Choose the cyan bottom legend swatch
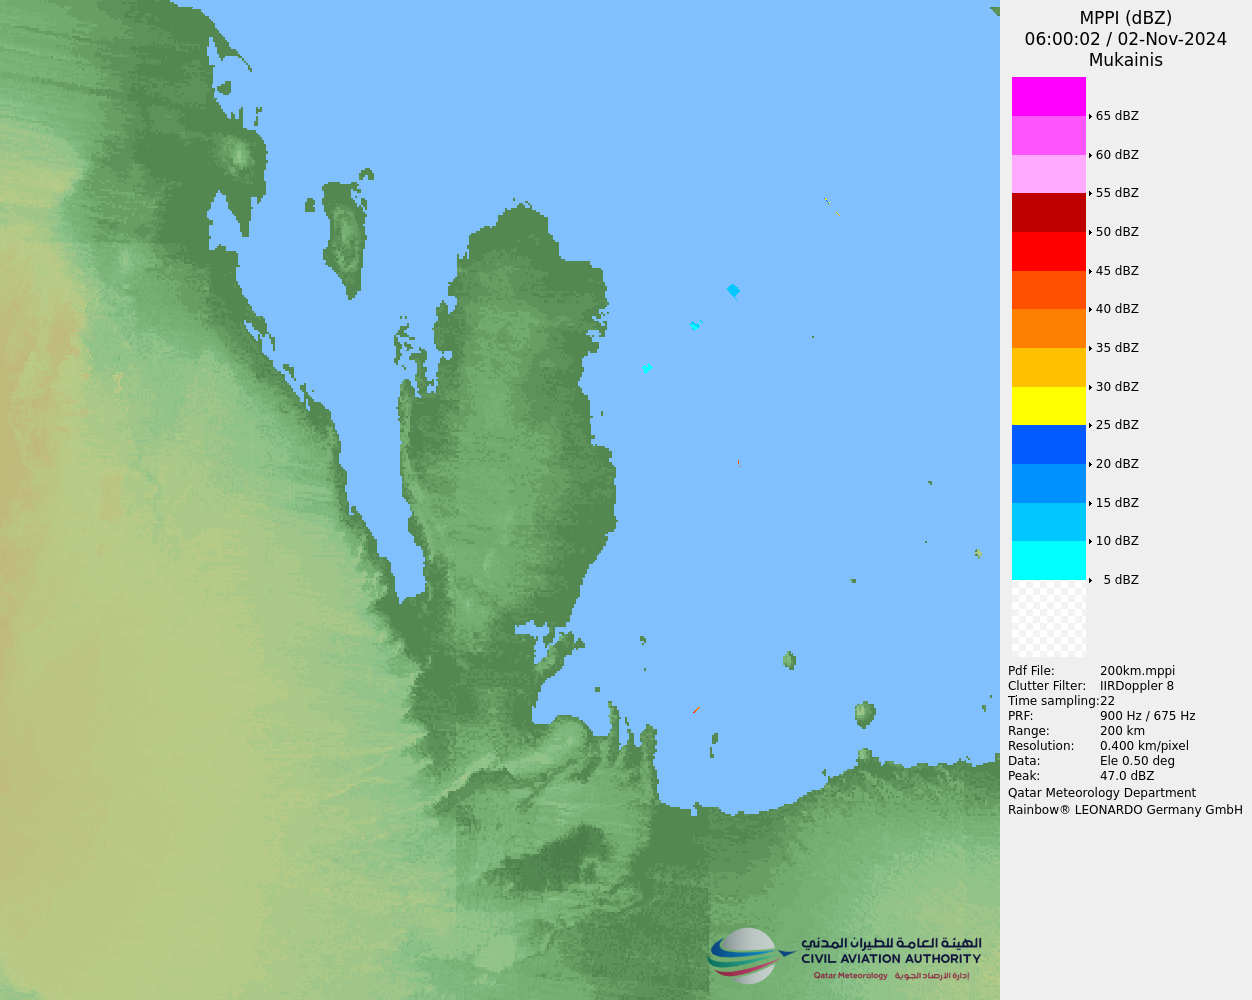The width and height of the screenshot is (1252, 1000). [x=1048, y=560]
